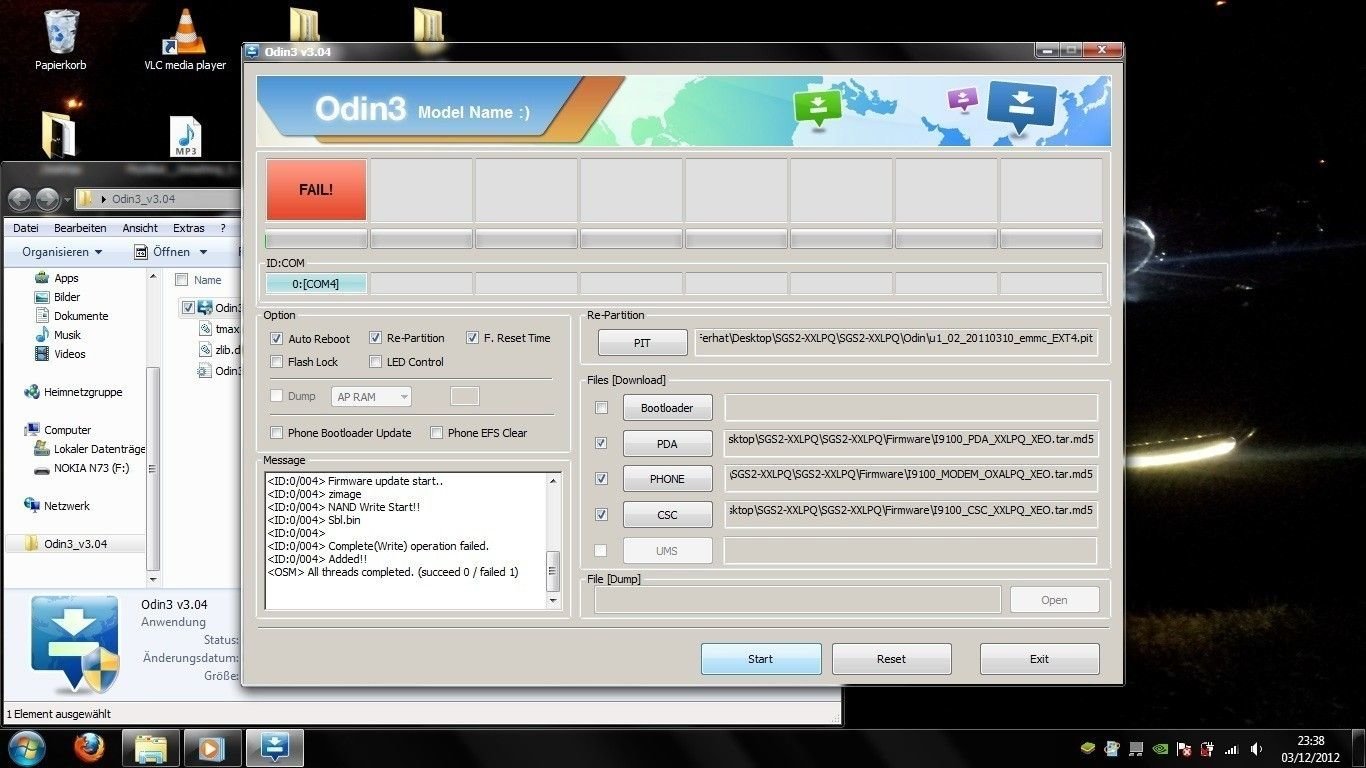Toggle the Name column select-all checkbox in Explorer
This screenshot has width=1366, height=768.
[181, 280]
